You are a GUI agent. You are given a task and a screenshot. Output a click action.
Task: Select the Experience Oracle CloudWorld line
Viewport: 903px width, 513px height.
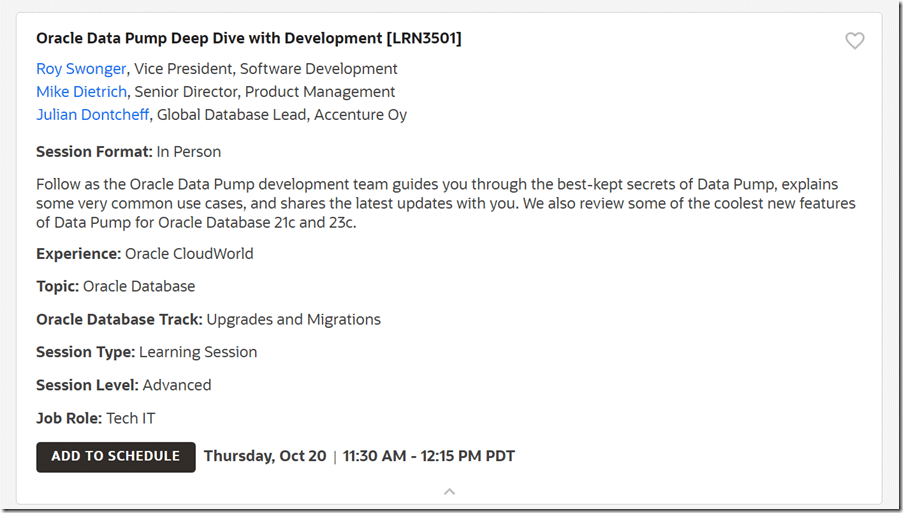(x=144, y=254)
